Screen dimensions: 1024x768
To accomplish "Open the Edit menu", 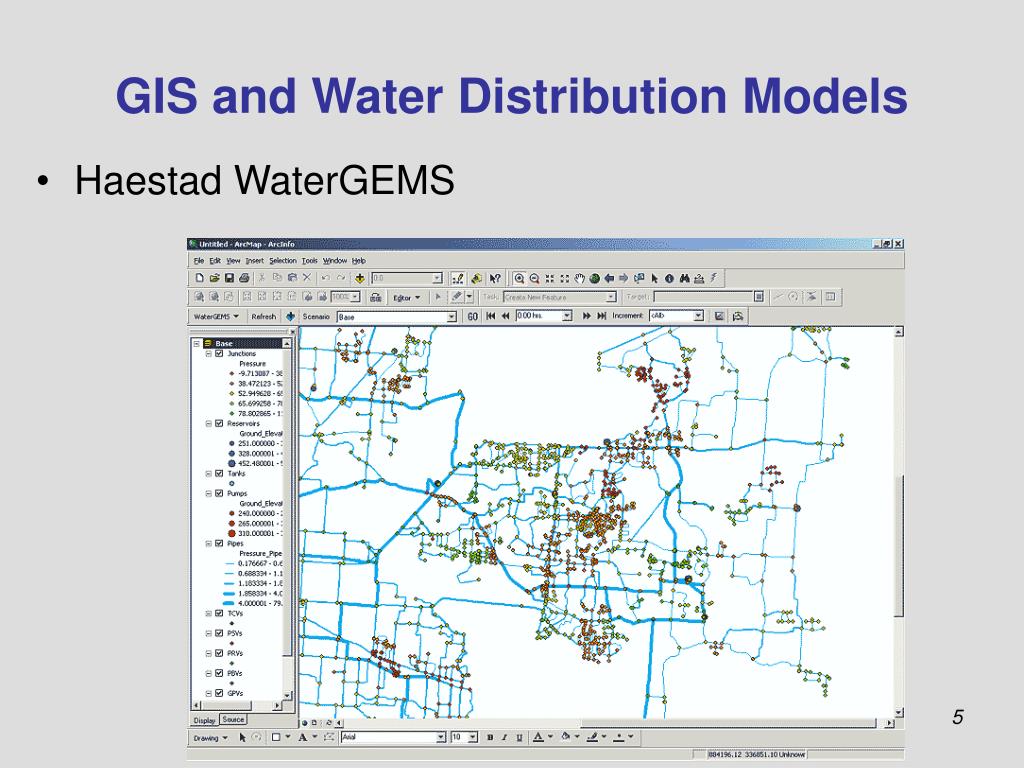I will [215, 261].
